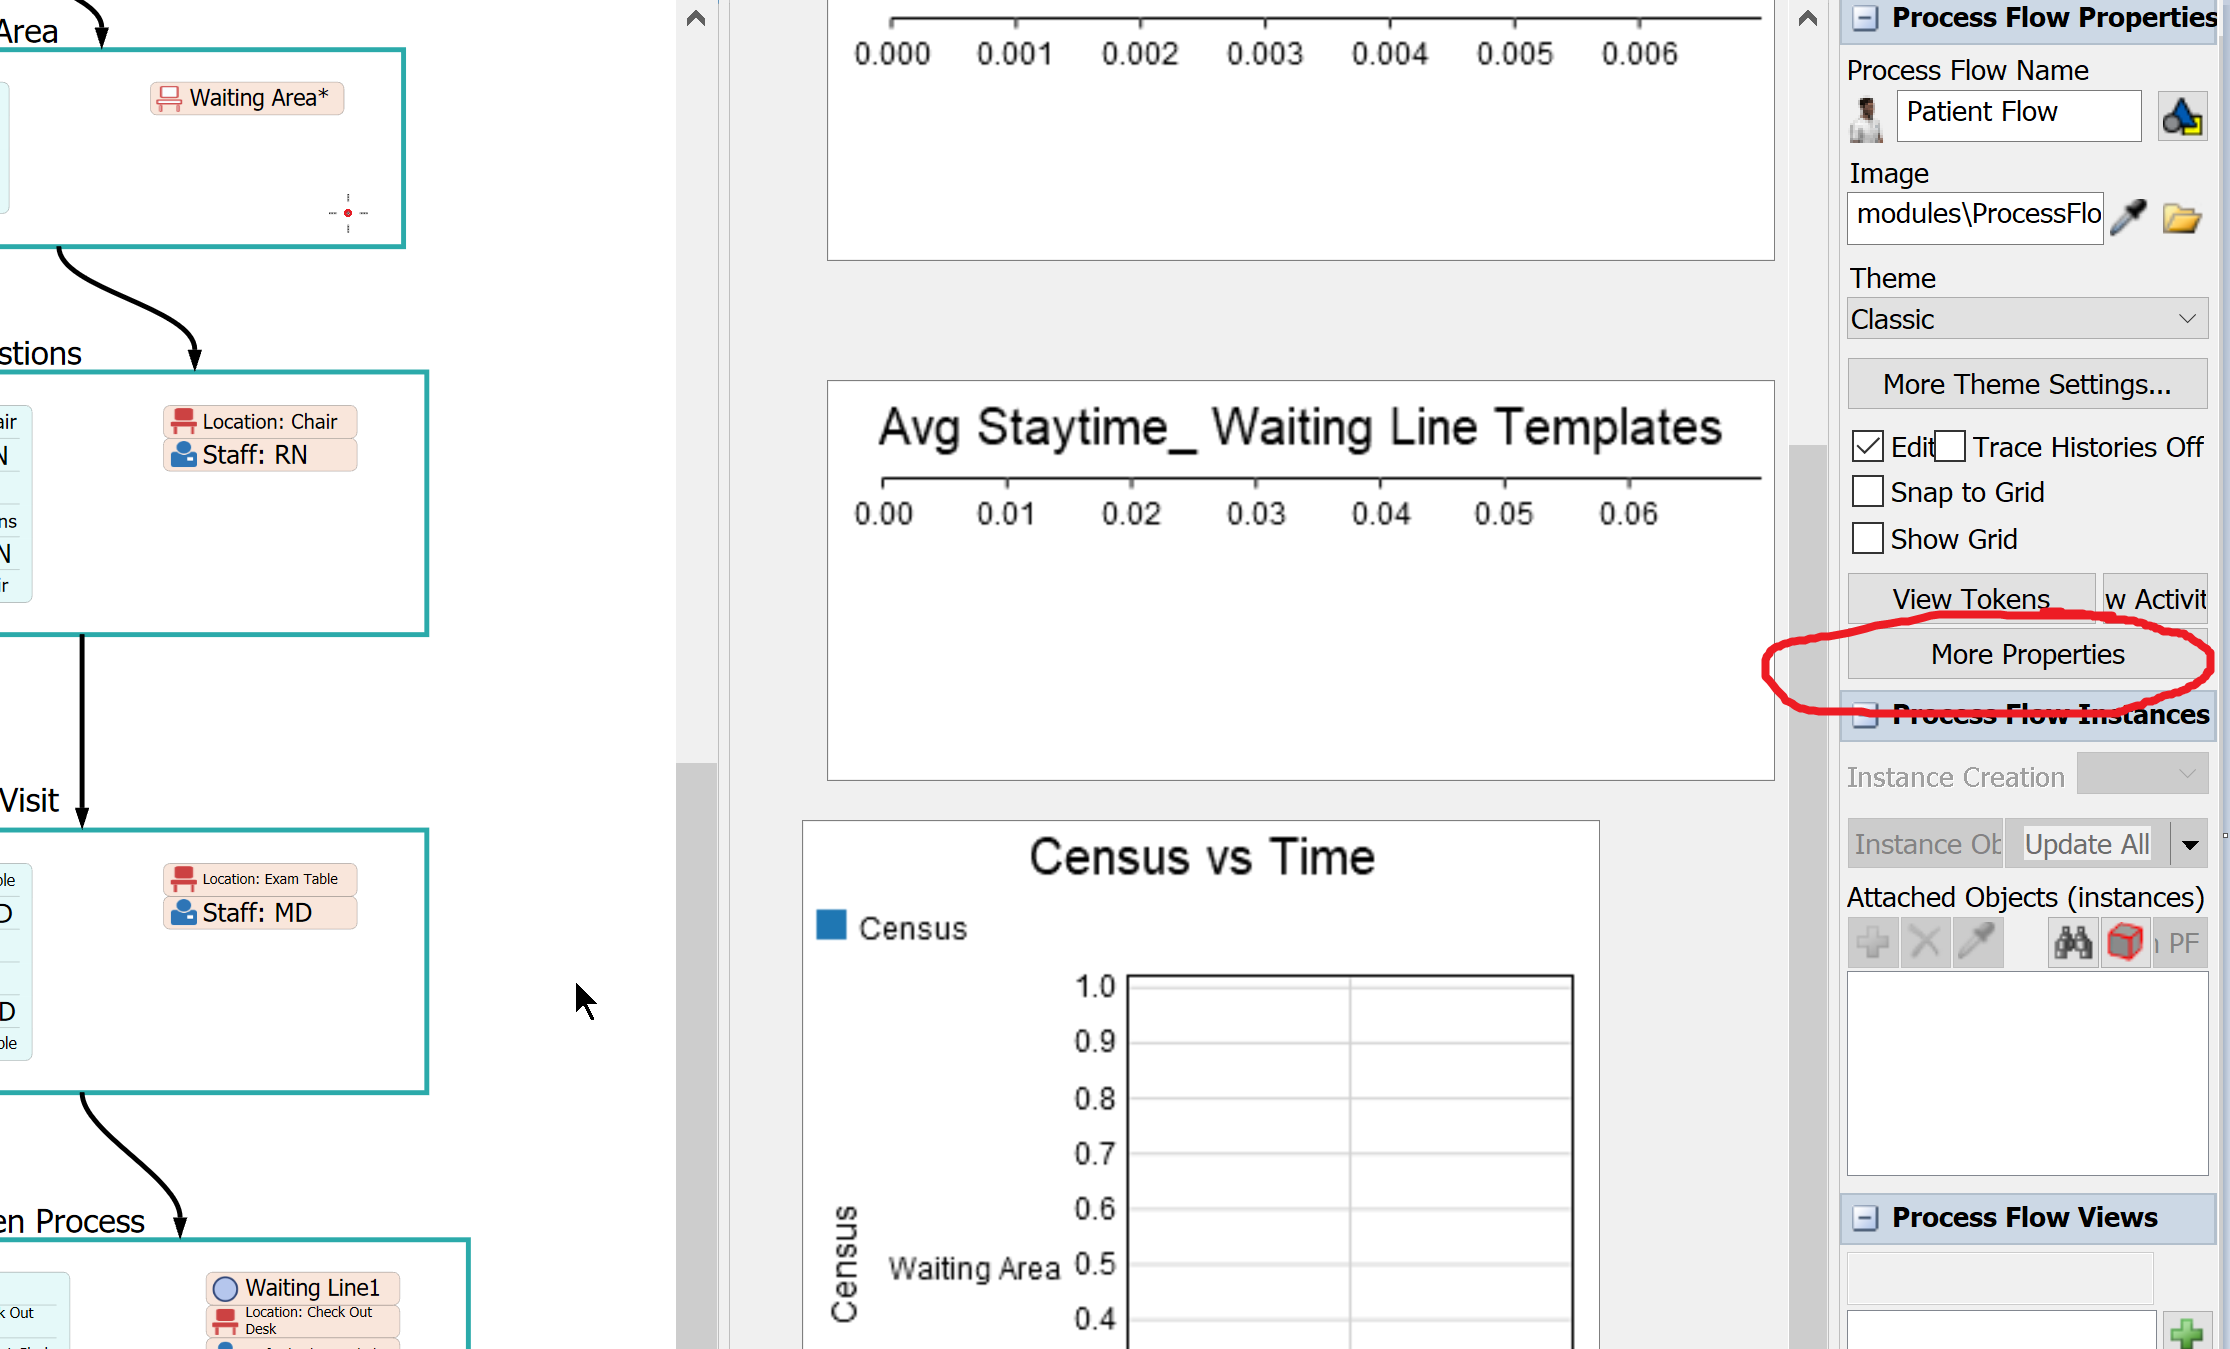This screenshot has height=1349, width=2230.
Task: Click up arrow of process flow scrollbar
Action: 696,18
